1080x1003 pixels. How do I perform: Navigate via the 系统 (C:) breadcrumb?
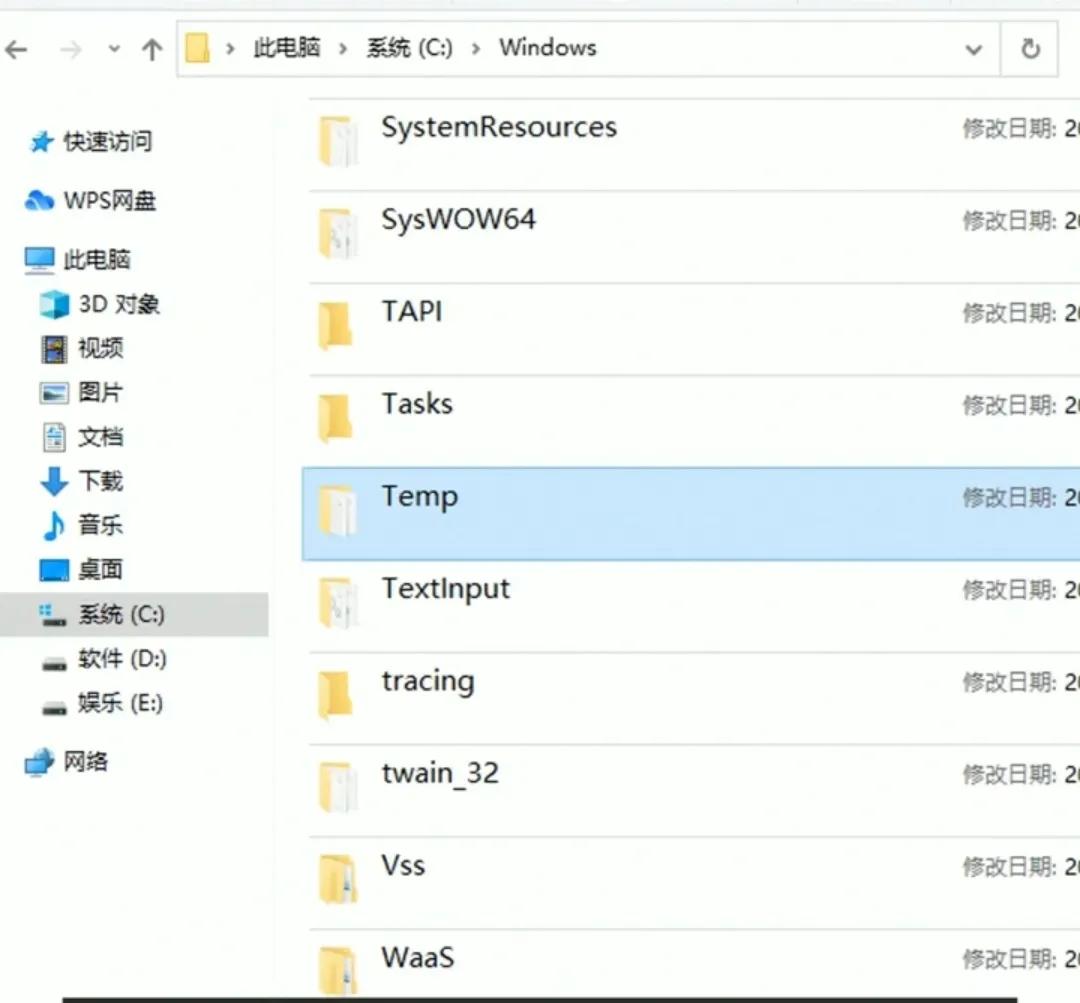point(408,47)
